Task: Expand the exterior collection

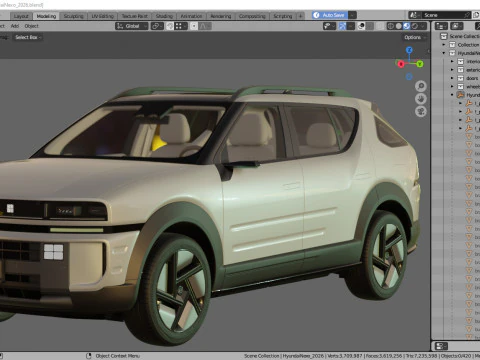Action: point(452,70)
